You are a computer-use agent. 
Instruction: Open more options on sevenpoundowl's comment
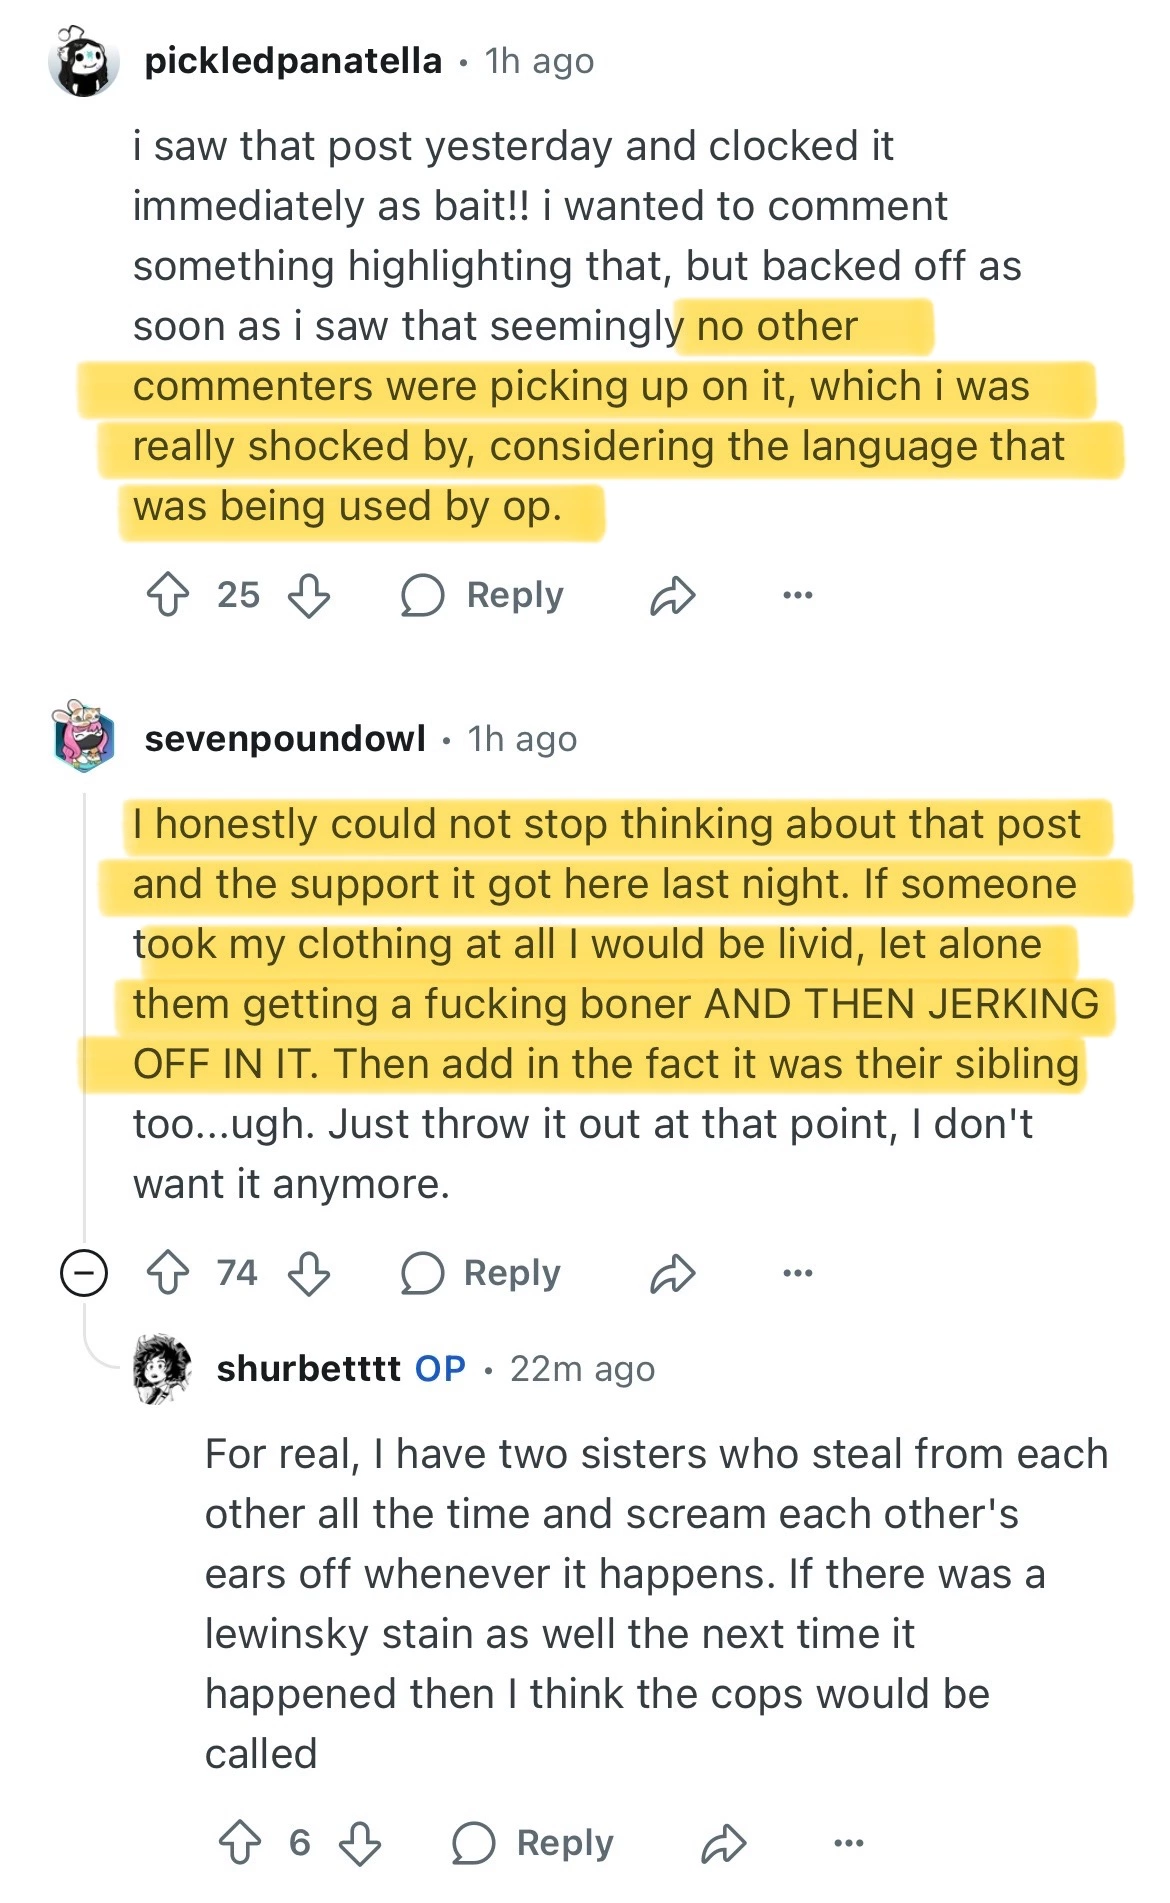pos(797,1274)
